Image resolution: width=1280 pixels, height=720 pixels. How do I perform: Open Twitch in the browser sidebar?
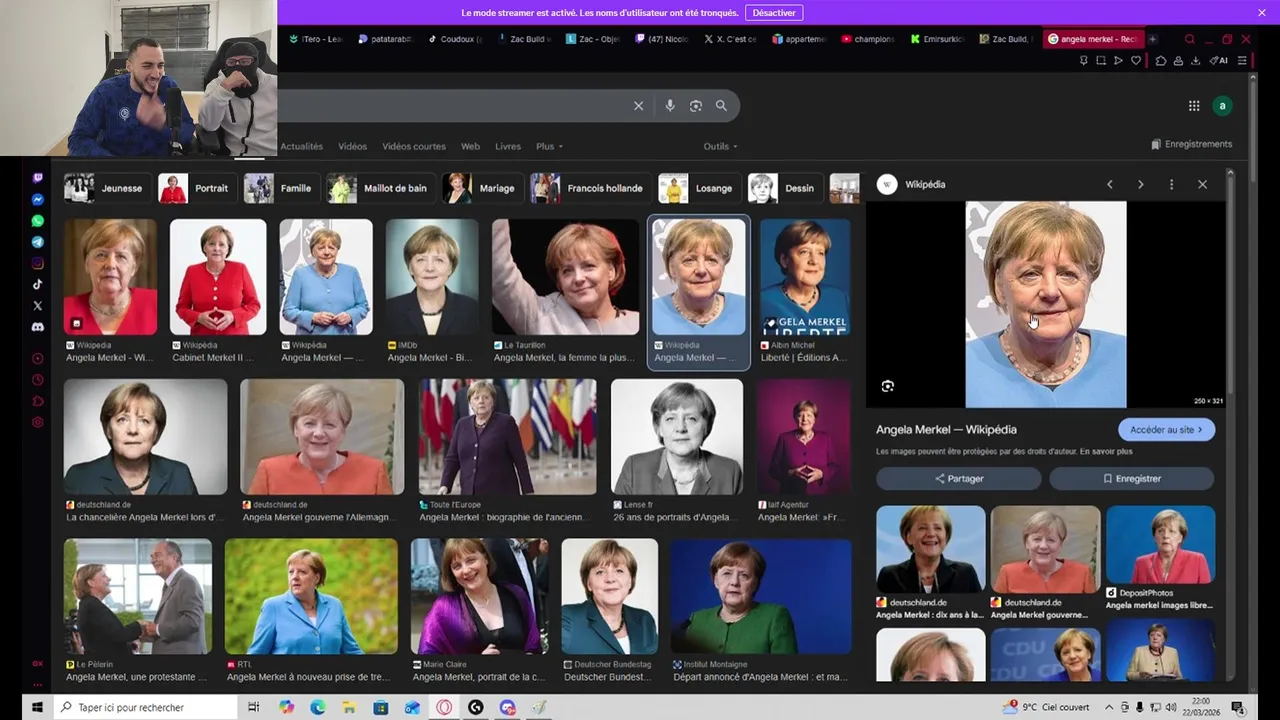point(37,178)
